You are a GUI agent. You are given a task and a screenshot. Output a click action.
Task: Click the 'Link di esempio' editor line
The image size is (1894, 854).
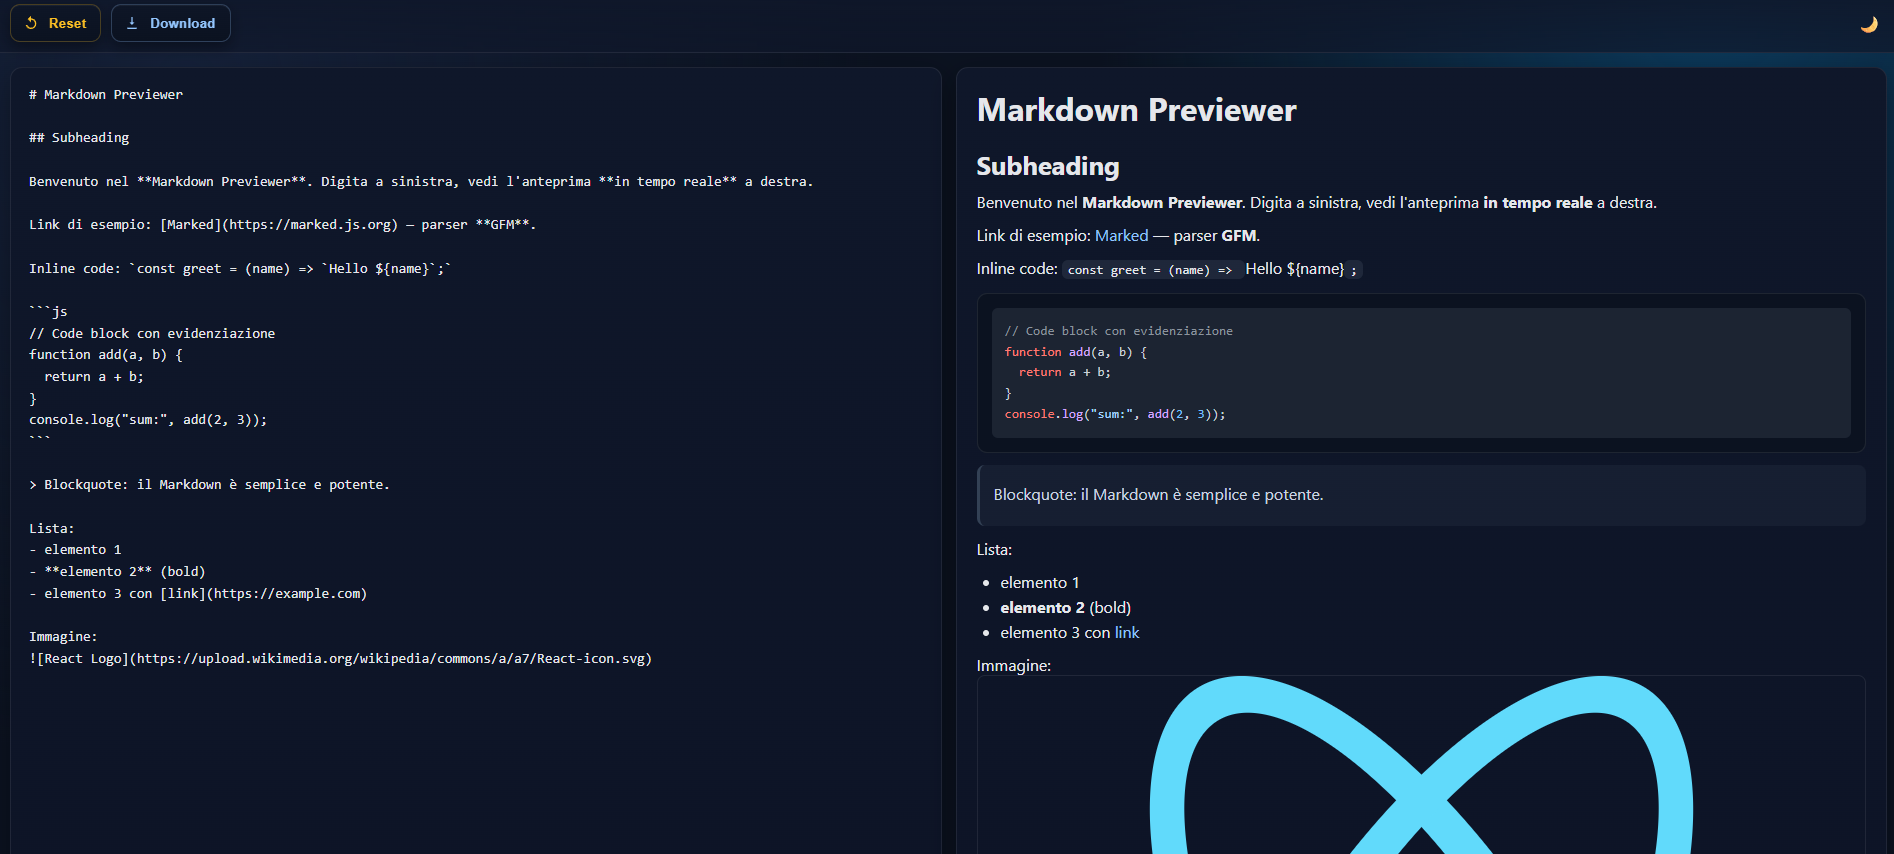coord(283,225)
